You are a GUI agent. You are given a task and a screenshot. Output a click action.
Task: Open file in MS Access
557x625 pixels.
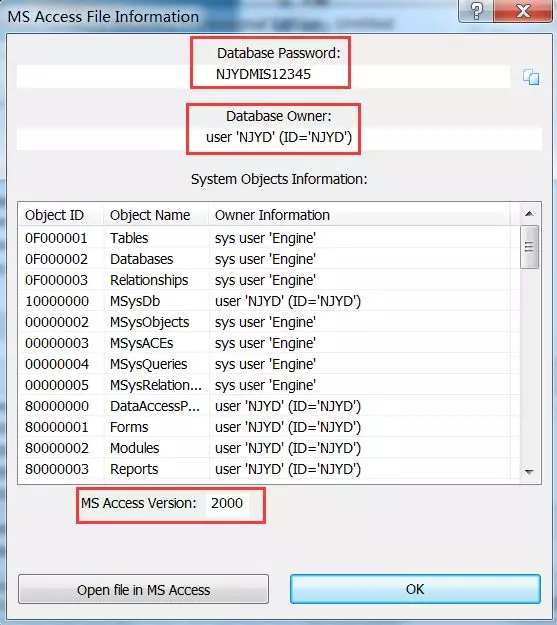[143, 589]
